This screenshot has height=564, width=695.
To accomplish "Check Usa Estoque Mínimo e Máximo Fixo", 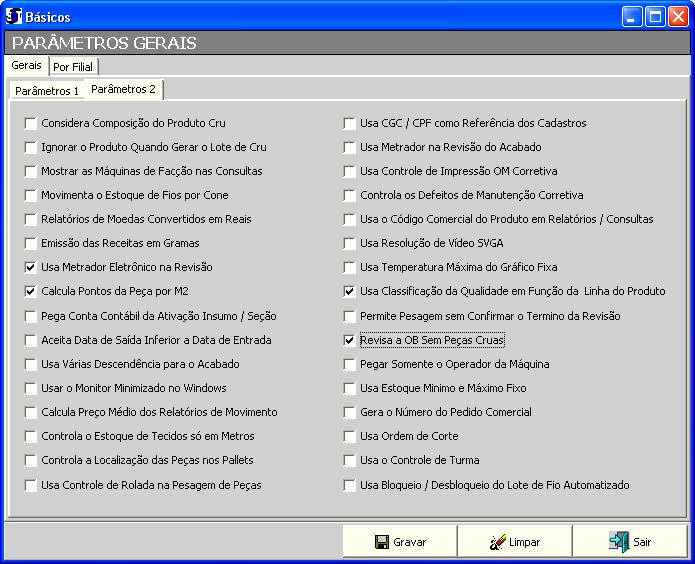I will point(350,389).
